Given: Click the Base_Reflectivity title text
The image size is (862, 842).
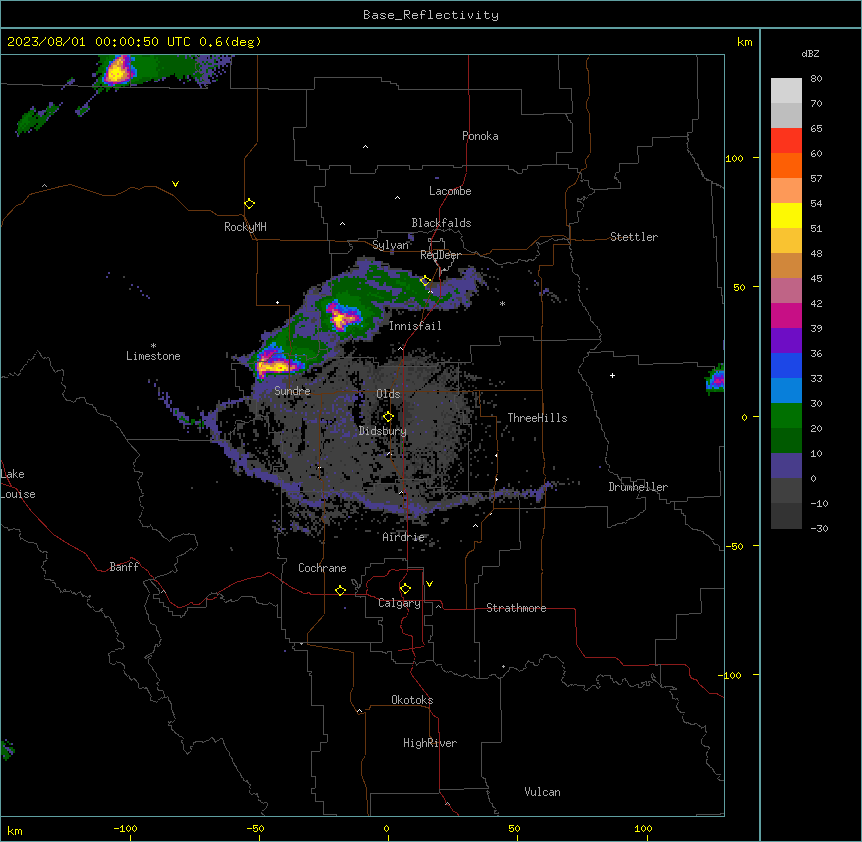Looking at the screenshot, I should (431, 15).
